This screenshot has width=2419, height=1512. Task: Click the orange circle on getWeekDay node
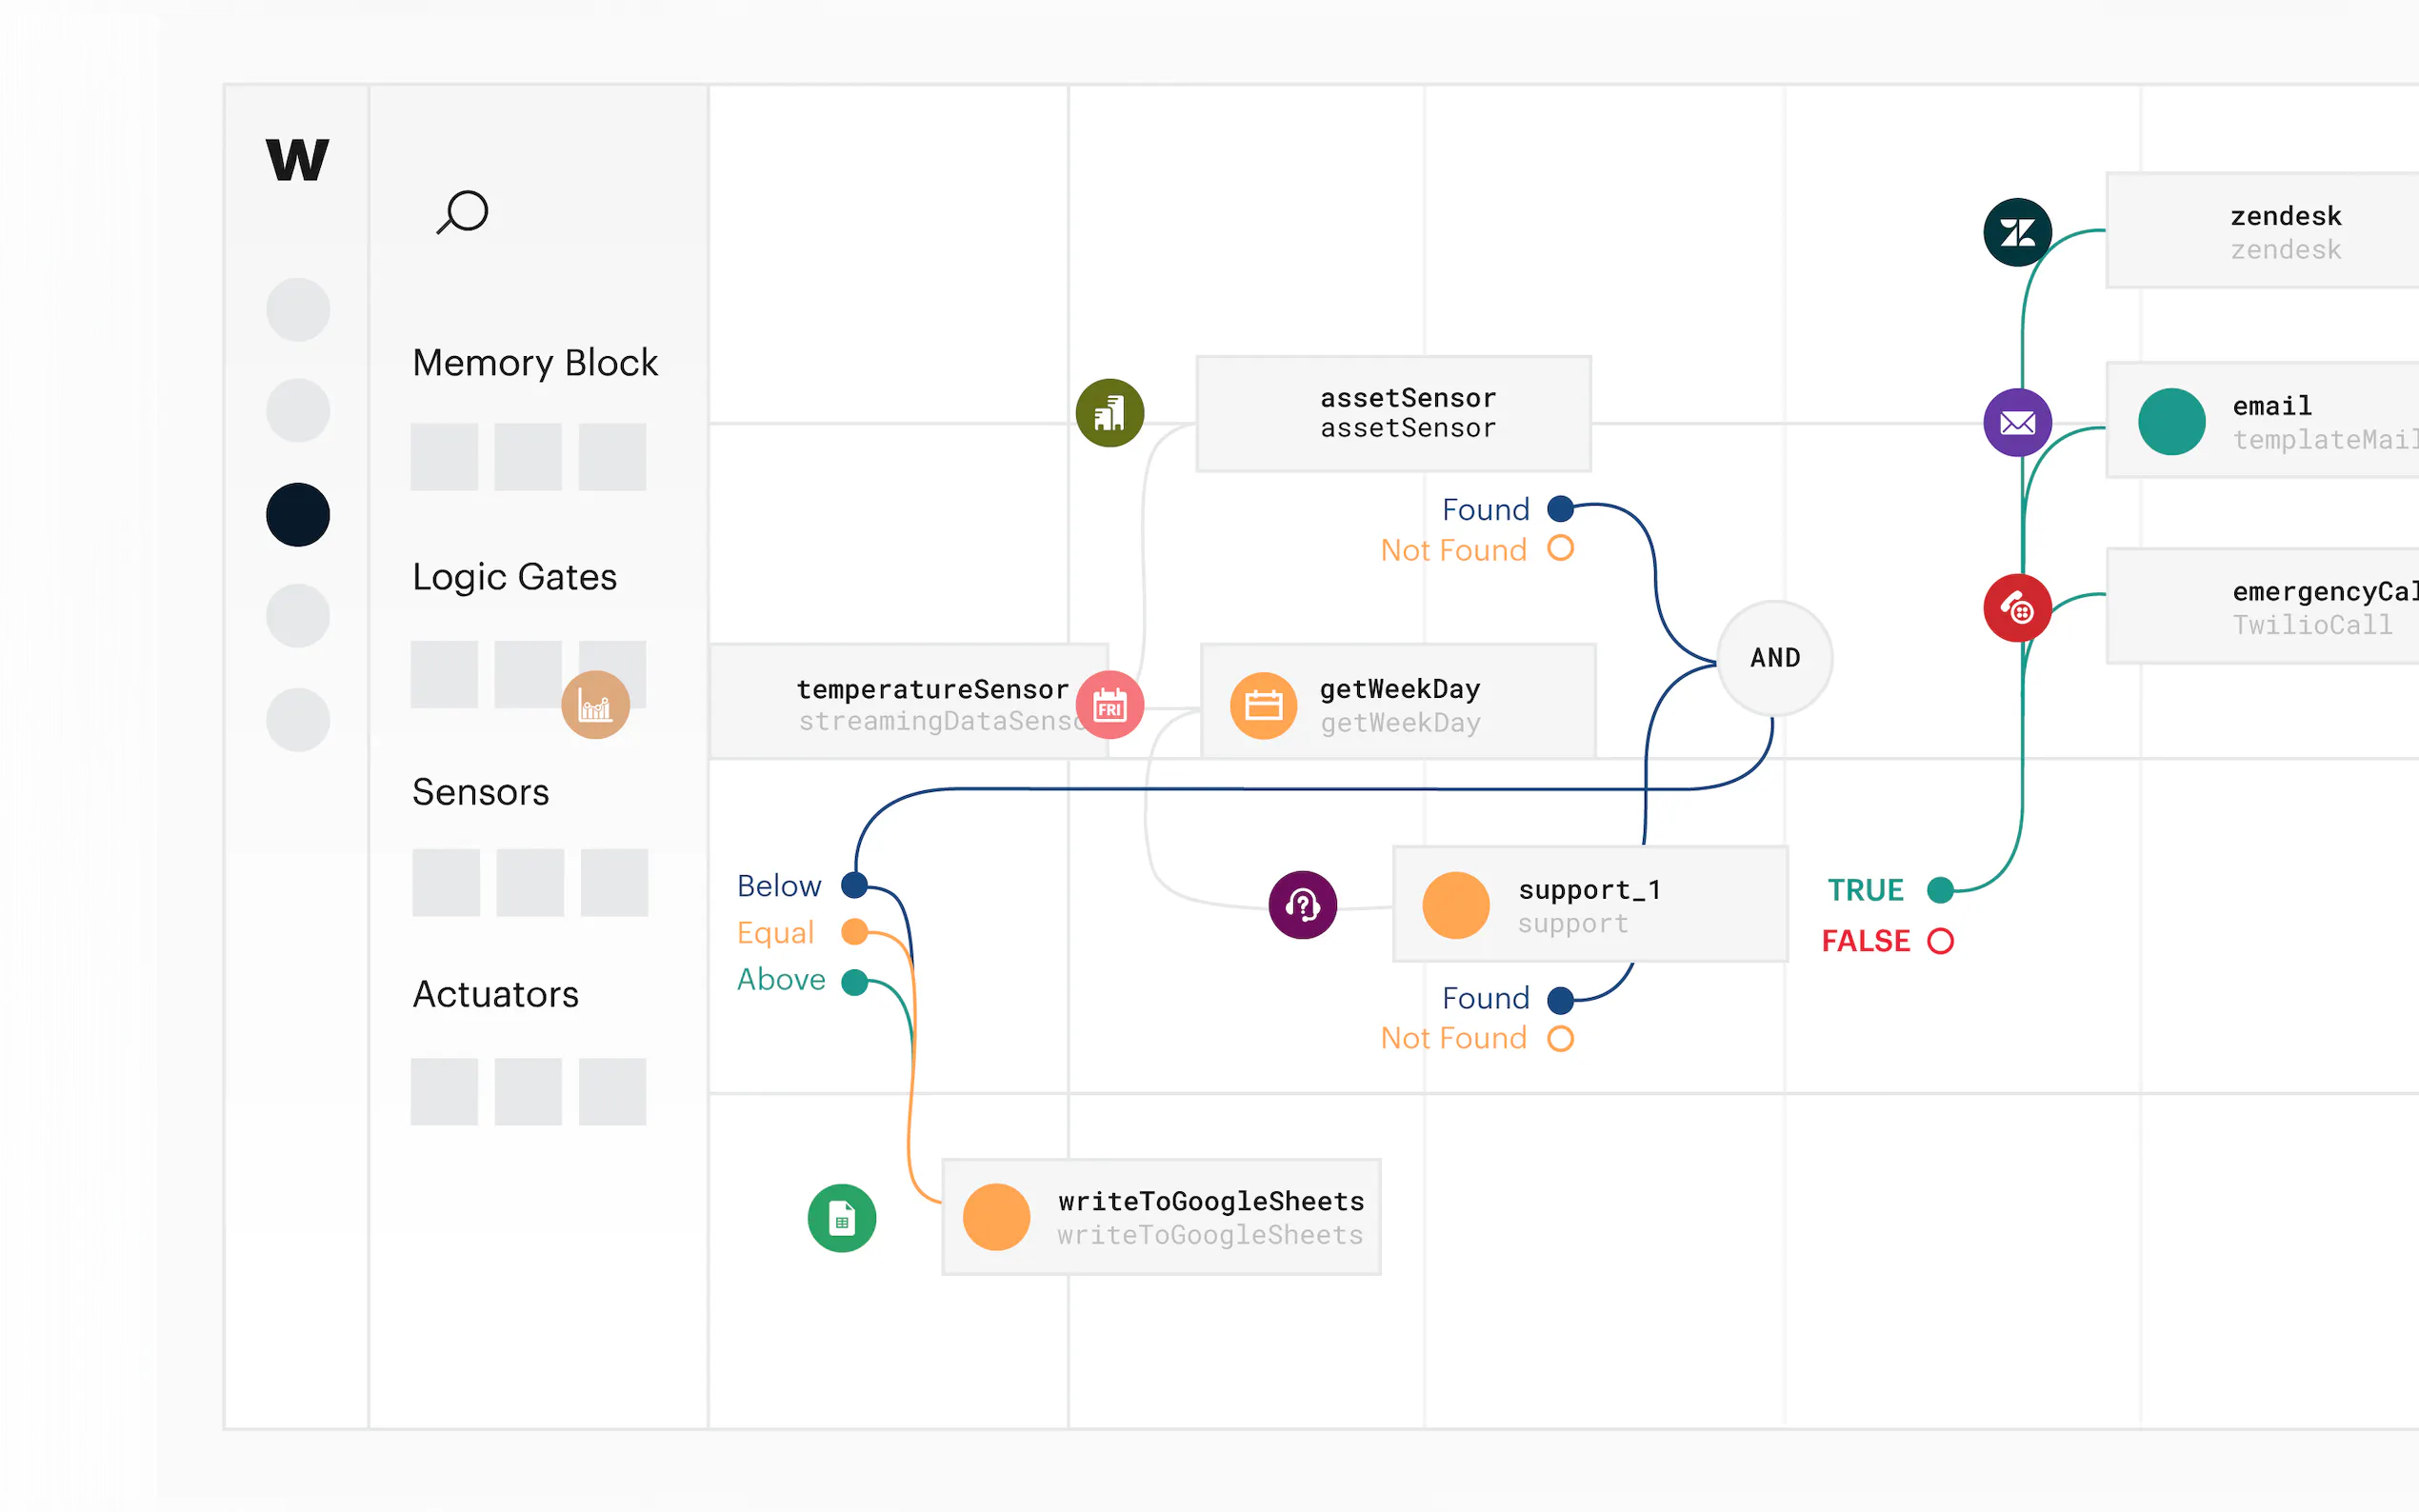pos(1263,706)
